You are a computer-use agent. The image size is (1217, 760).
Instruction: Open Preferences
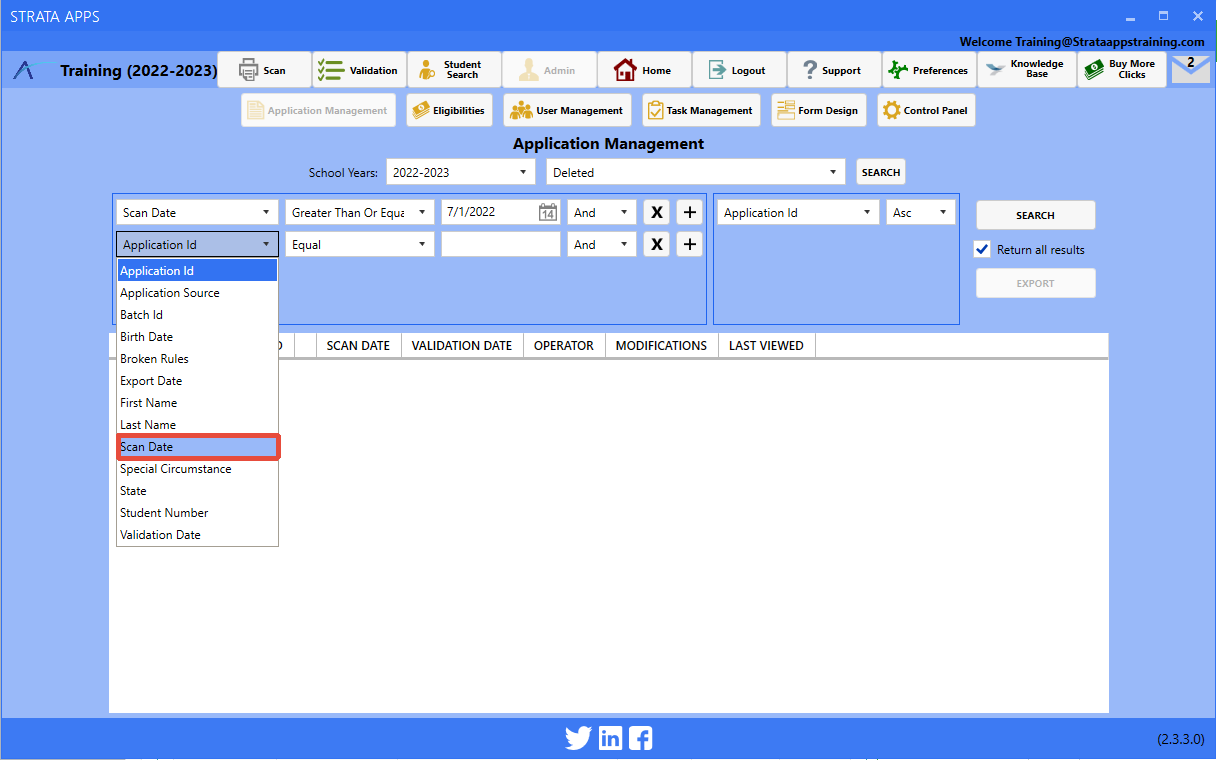(x=929, y=70)
